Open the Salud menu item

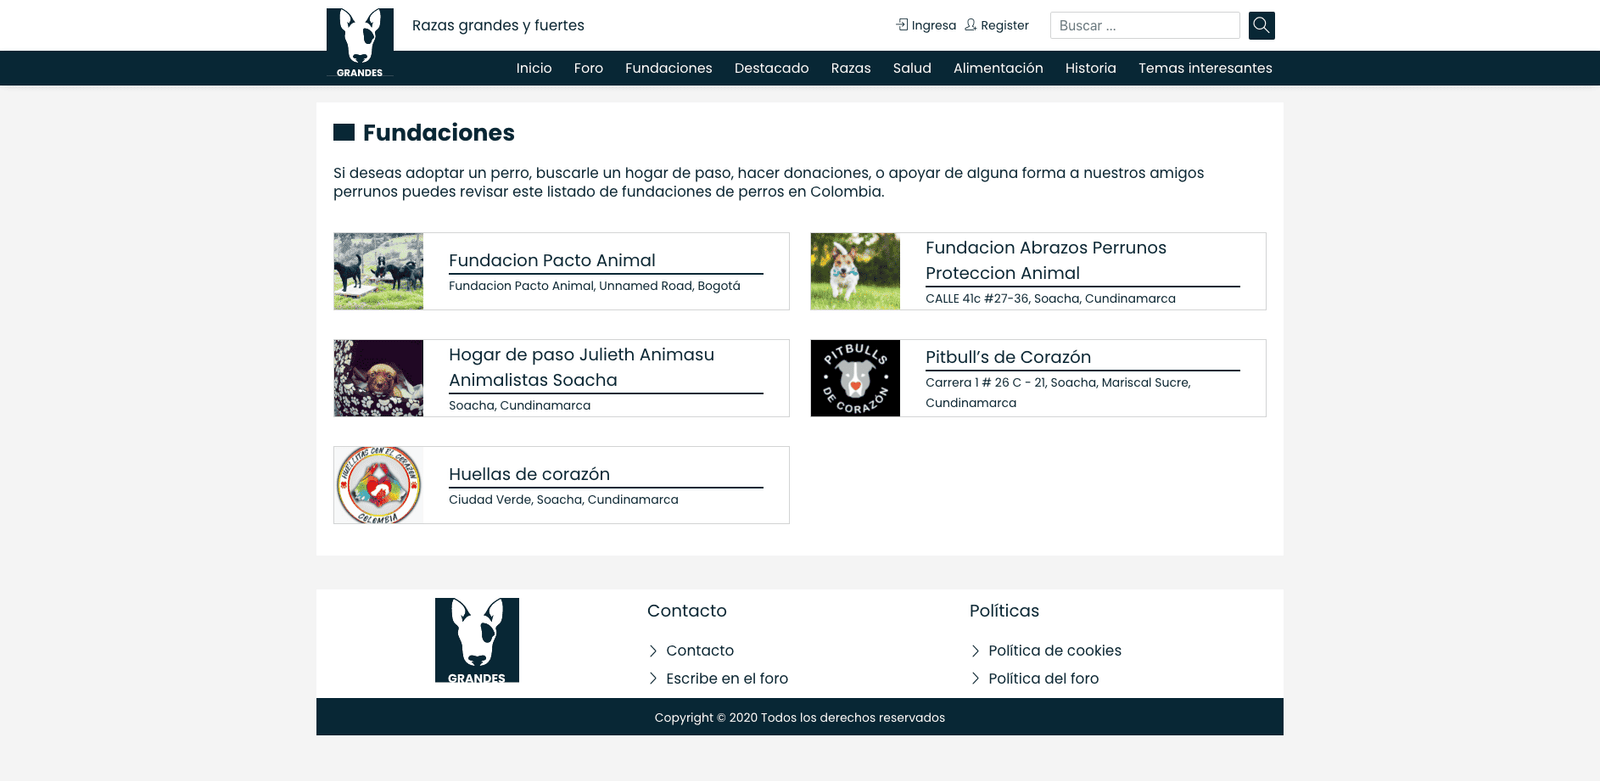tap(912, 68)
